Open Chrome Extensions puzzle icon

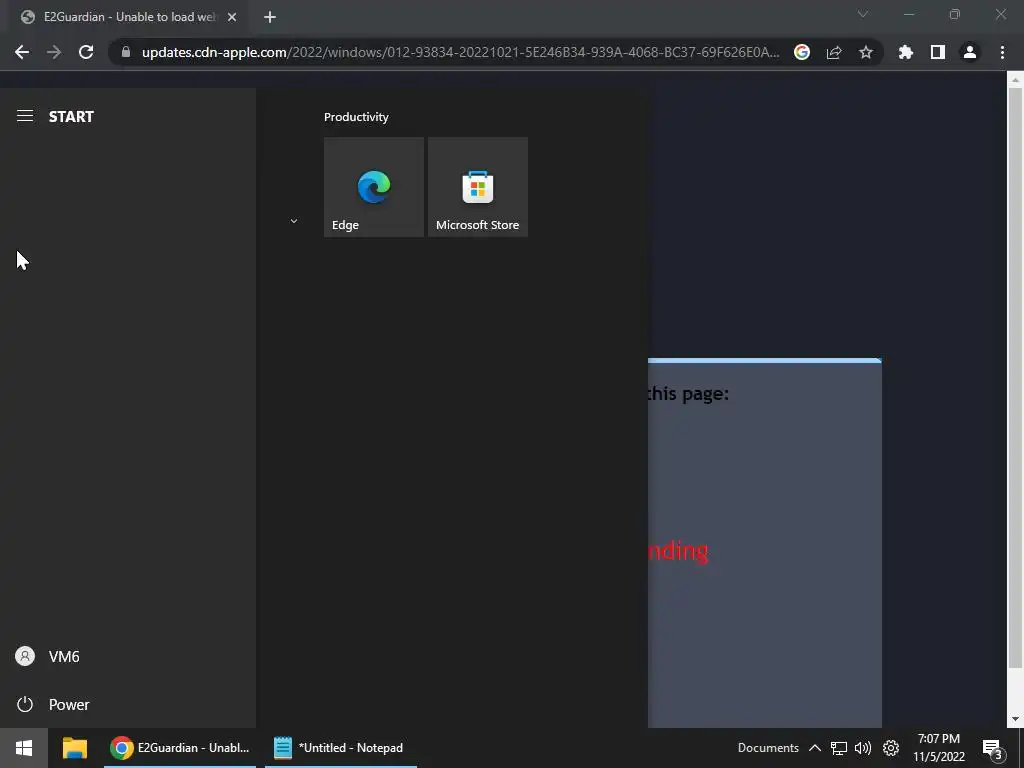pos(905,52)
